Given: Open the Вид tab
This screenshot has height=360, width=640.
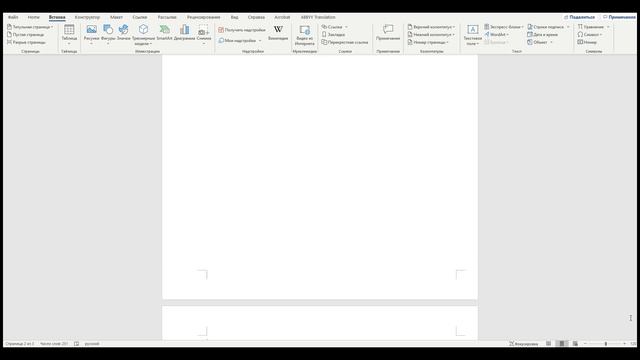Looking at the screenshot, I should pos(234,17).
